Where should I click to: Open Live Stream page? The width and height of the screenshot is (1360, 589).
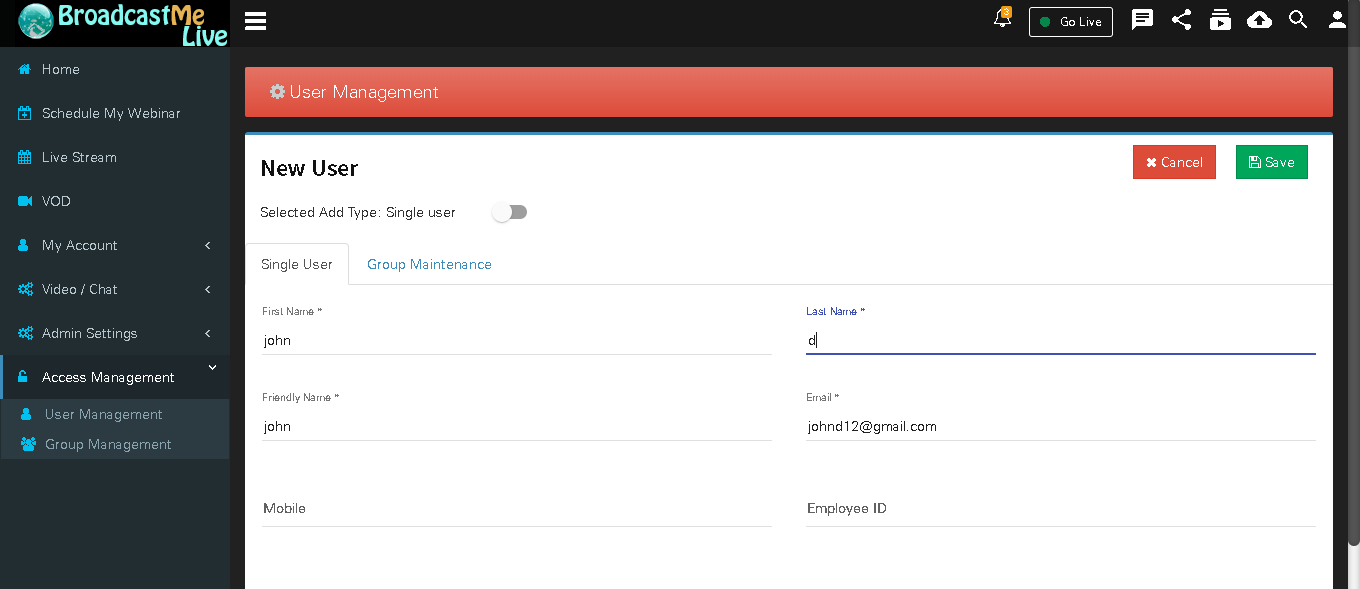(x=115, y=157)
